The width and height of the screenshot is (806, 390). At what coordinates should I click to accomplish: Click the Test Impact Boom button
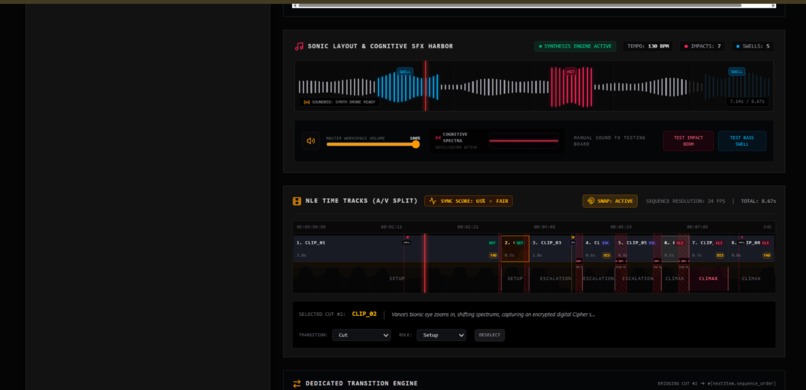click(688, 141)
